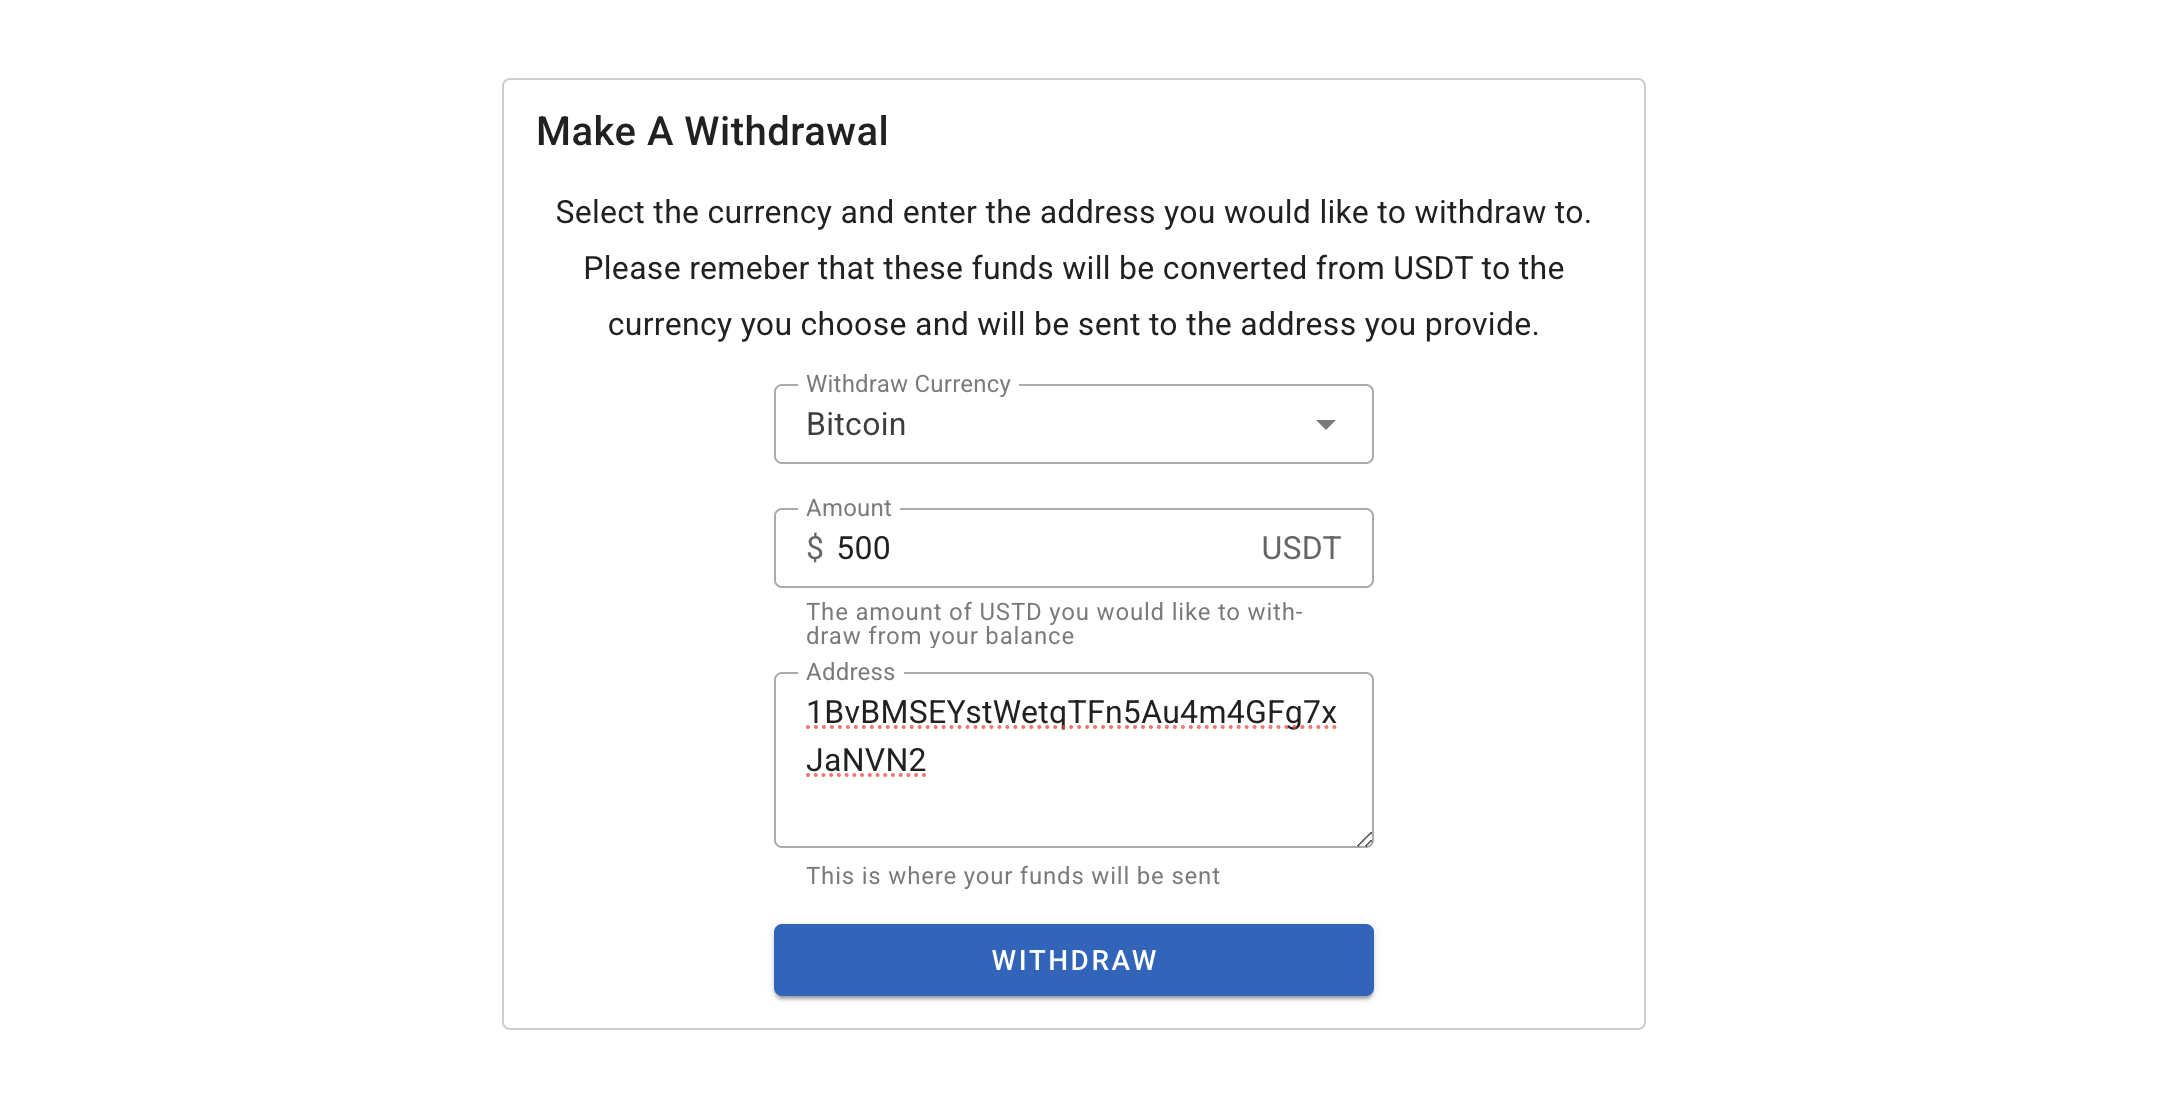Open the Withdraw Currency dropdown
The height and width of the screenshot is (1100, 2184).
(1072, 425)
